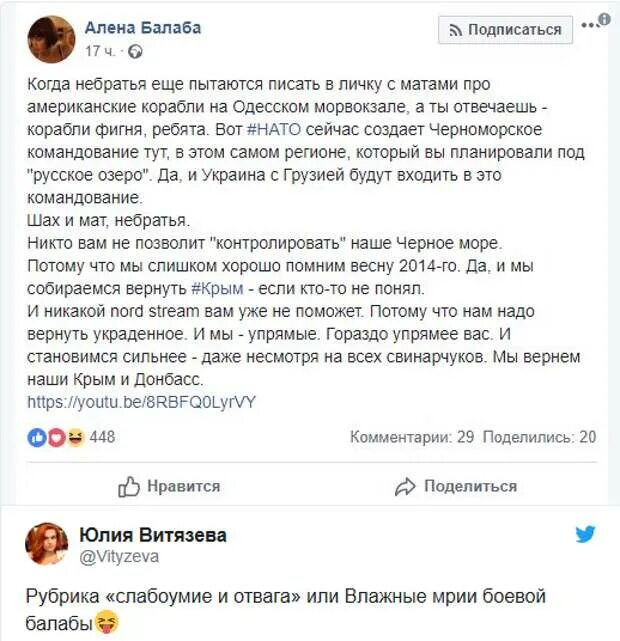Click the 17 ч. post timestamp

tap(100, 52)
